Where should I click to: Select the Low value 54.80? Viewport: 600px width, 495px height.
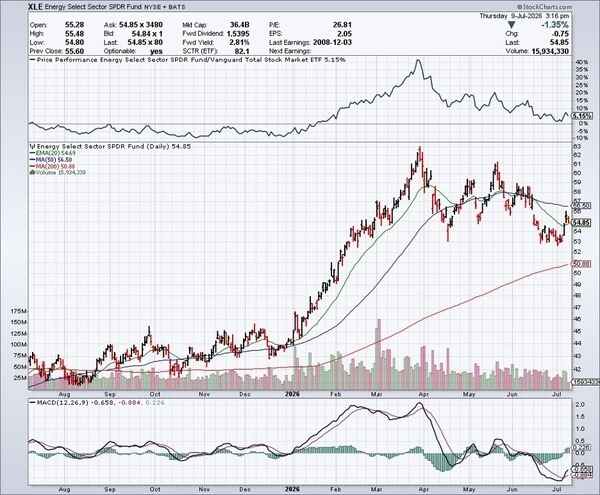point(74,42)
